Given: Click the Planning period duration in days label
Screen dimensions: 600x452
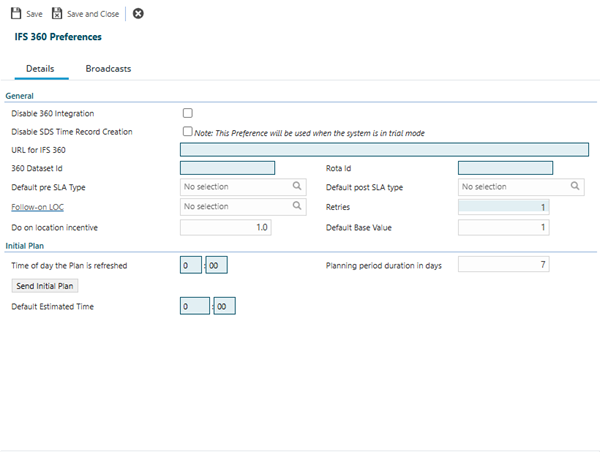Looking at the screenshot, I should tap(384, 266).
